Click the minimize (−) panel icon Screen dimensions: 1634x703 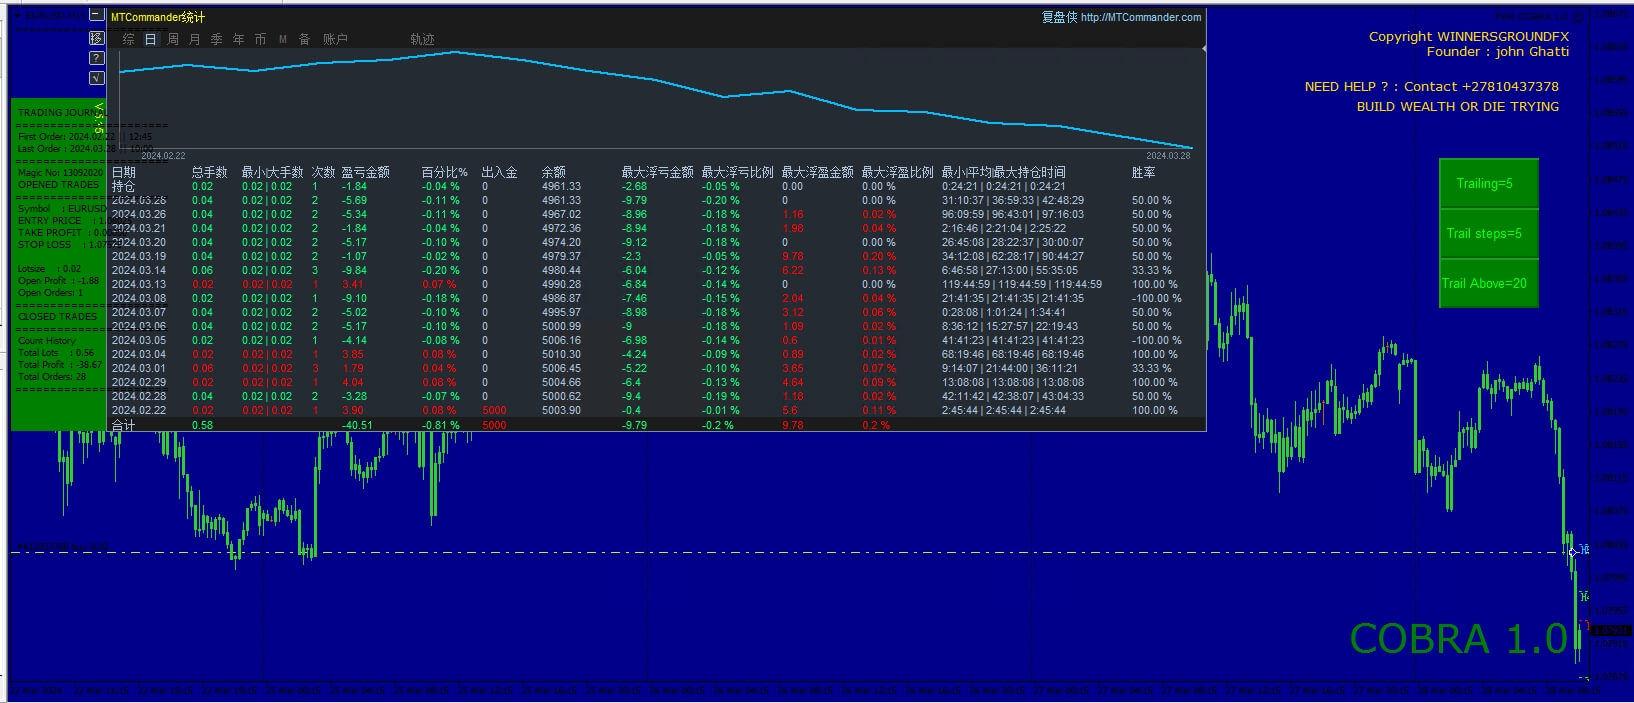[96, 15]
